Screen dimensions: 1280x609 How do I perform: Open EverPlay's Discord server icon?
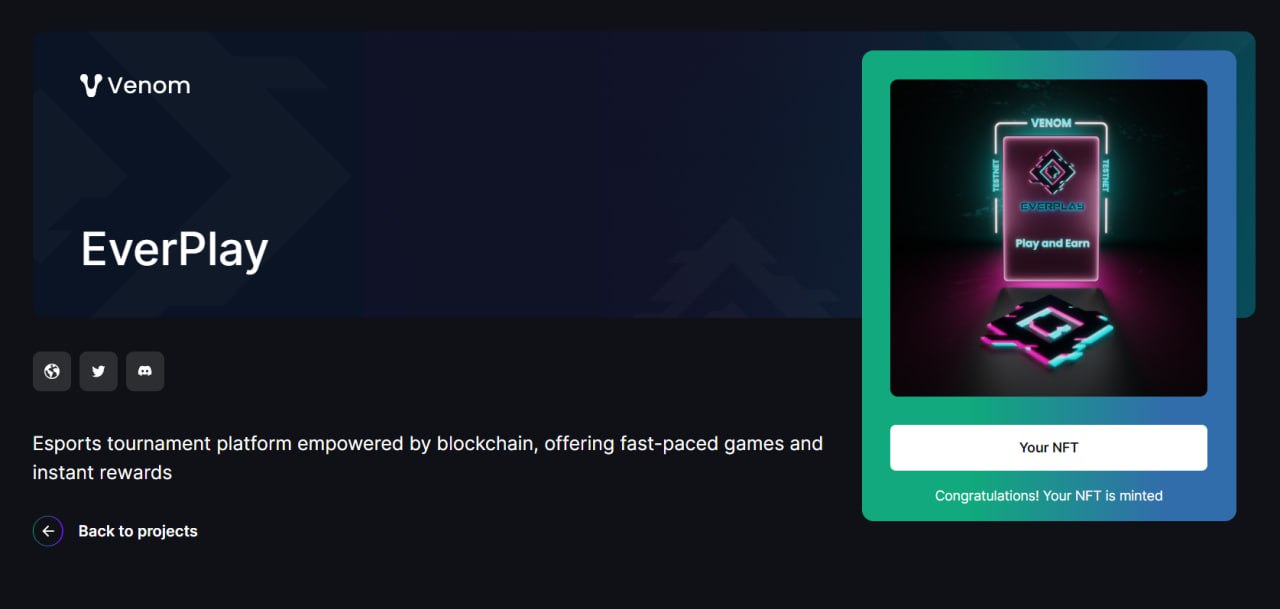point(145,371)
